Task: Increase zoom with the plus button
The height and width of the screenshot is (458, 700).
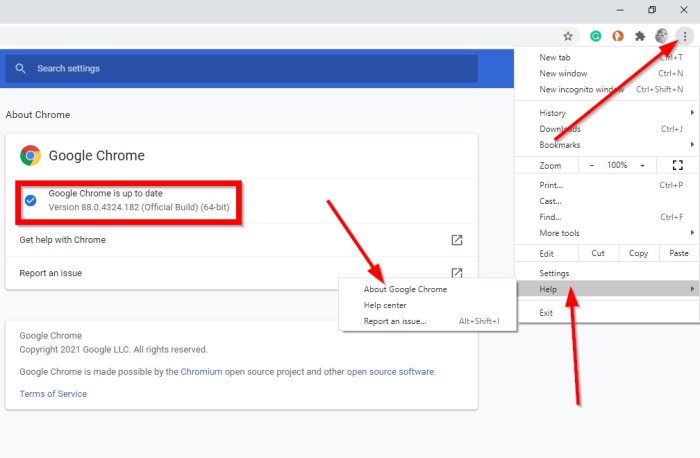Action: [642, 165]
